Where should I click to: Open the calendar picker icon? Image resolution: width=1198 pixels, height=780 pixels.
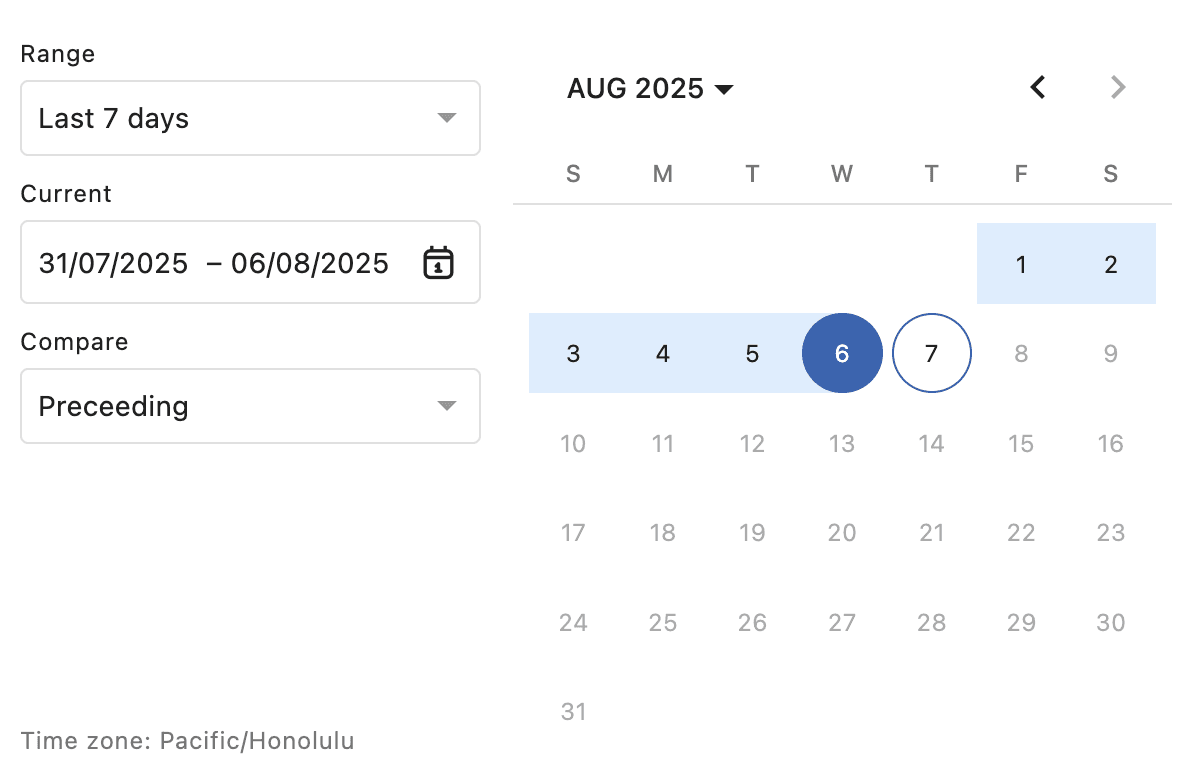pos(438,263)
